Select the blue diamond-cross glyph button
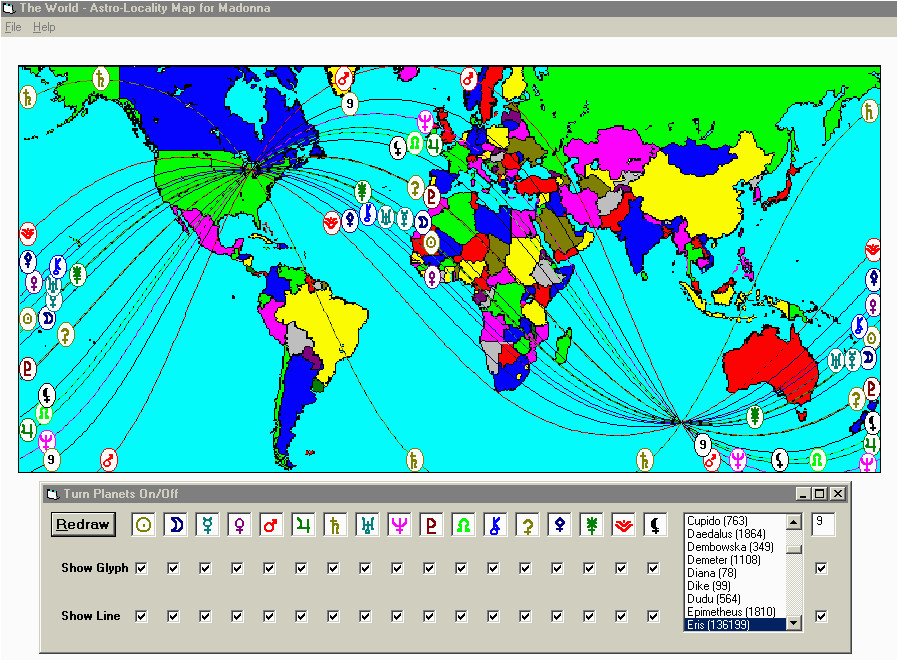The height and width of the screenshot is (661, 898). click(x=560, y=525)
